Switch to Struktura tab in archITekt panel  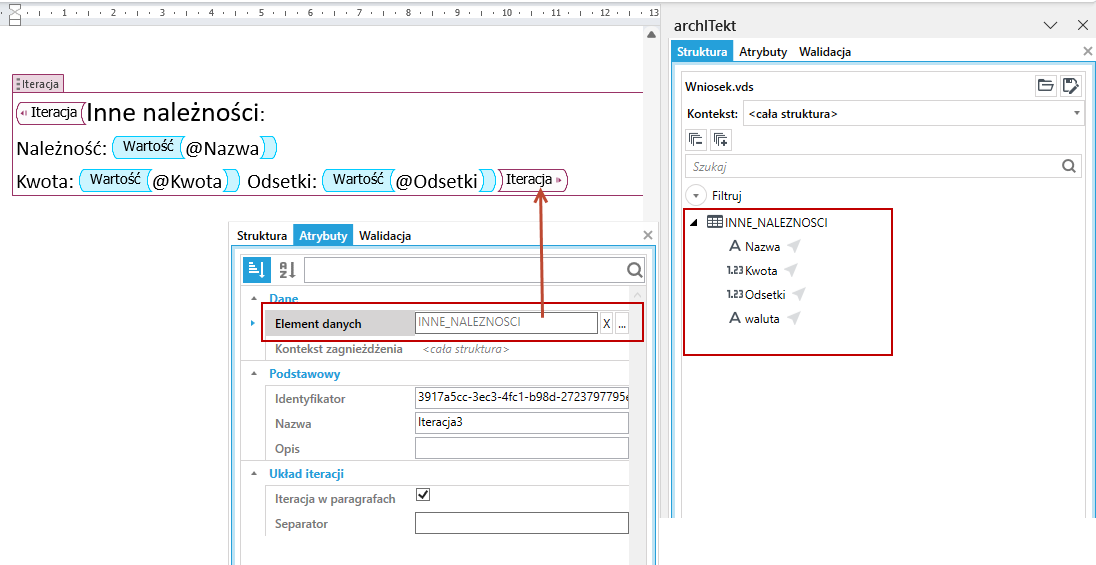coord(702,52)
